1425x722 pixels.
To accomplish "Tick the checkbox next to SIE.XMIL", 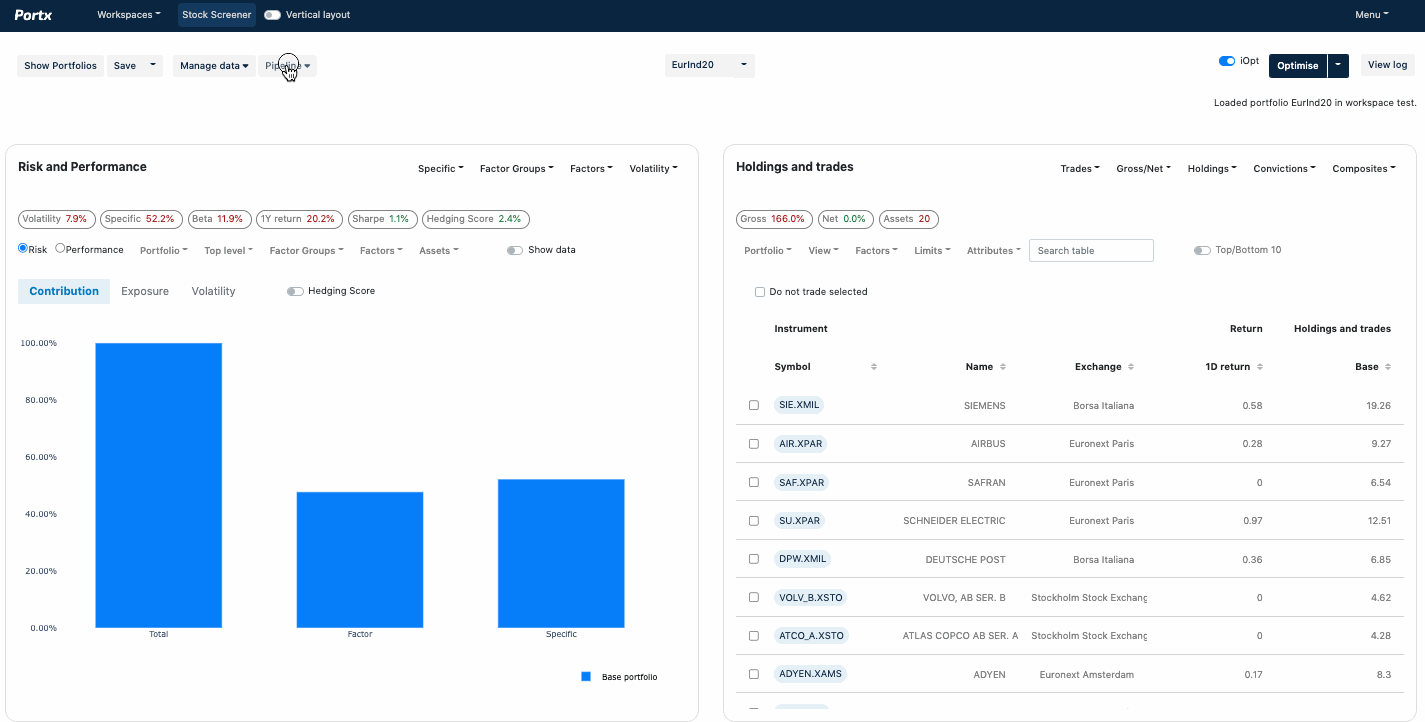I will (753, 404).
